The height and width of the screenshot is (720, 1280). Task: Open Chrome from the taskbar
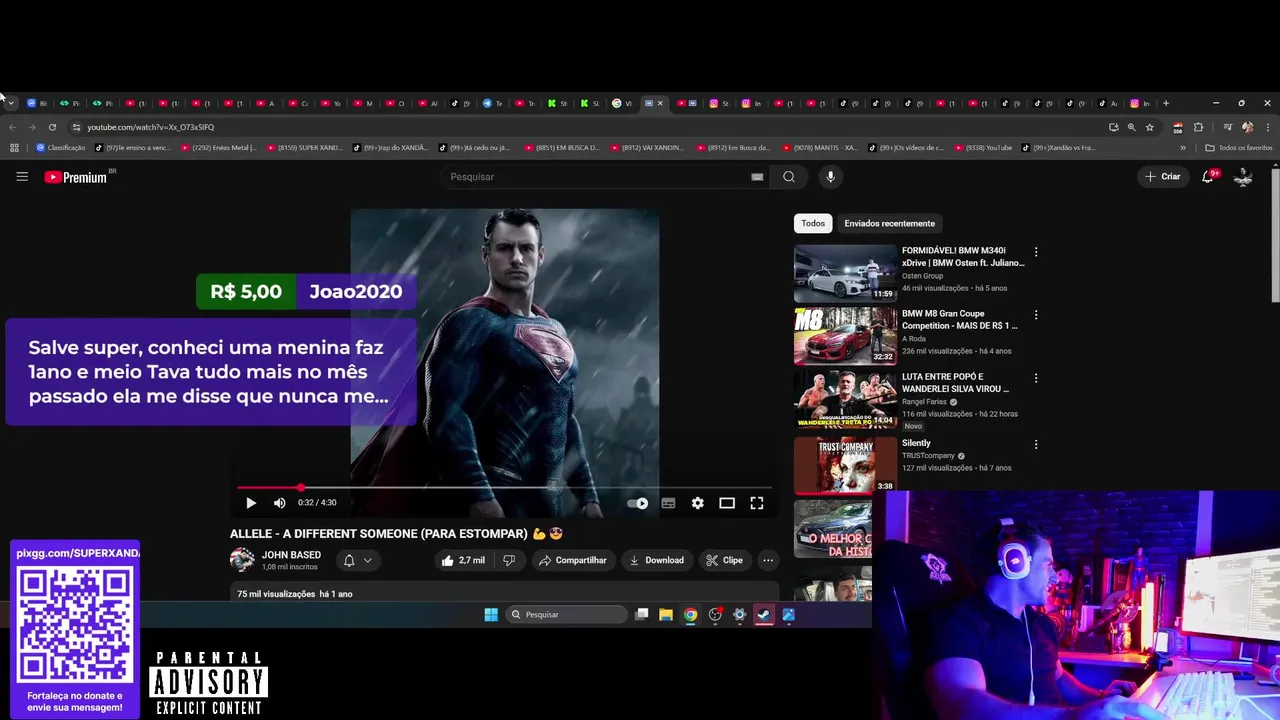(x=690, y=615)
